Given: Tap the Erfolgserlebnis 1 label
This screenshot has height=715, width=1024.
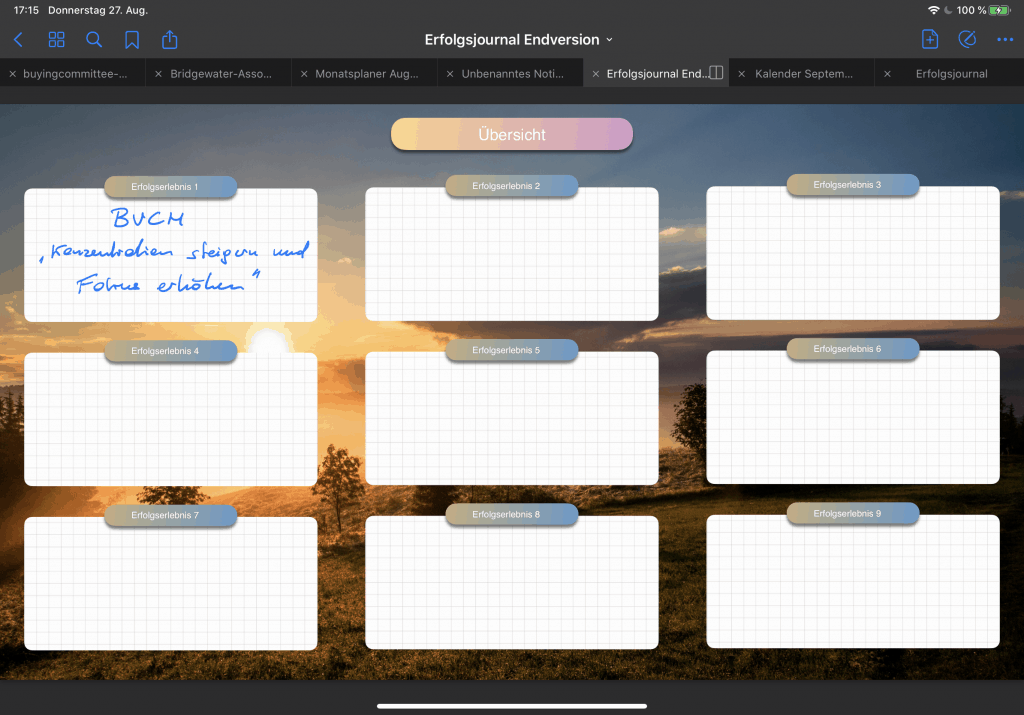Looking at the screenshot, I should pos(170,187).
